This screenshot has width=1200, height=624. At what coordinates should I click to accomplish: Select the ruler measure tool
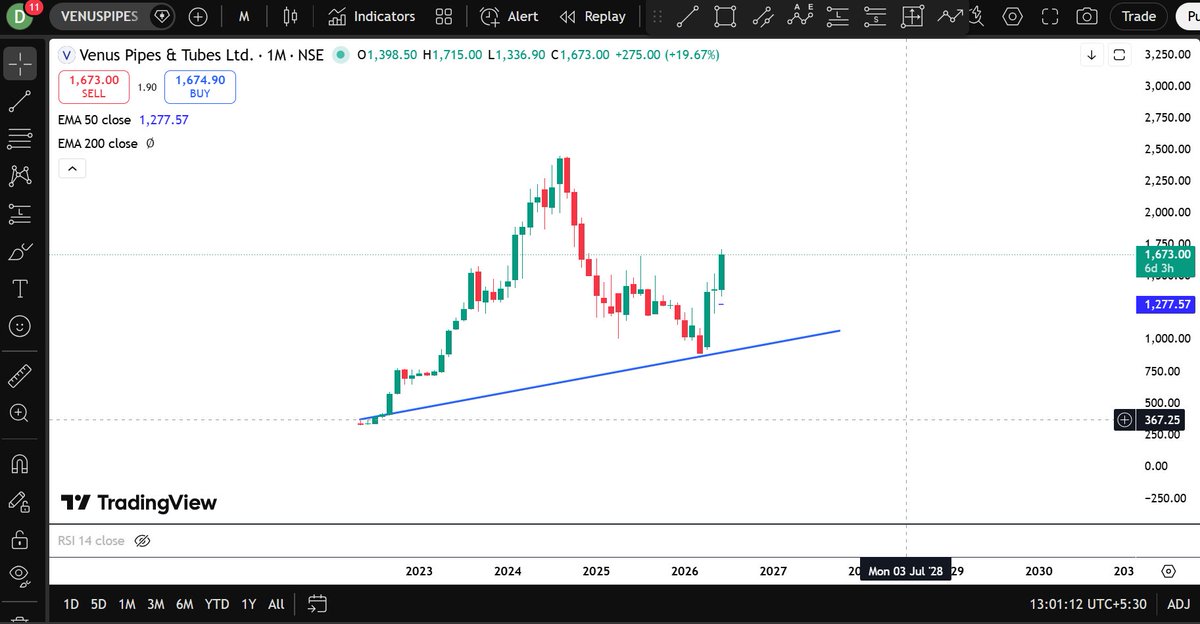20,376
